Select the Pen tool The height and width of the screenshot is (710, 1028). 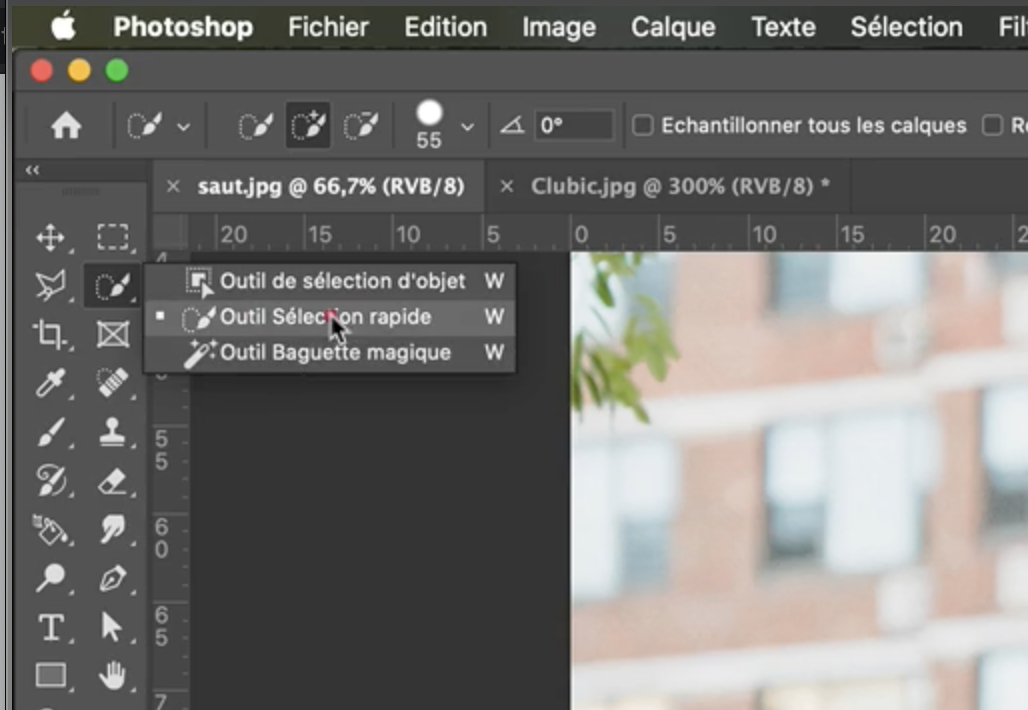coord(112,578)
